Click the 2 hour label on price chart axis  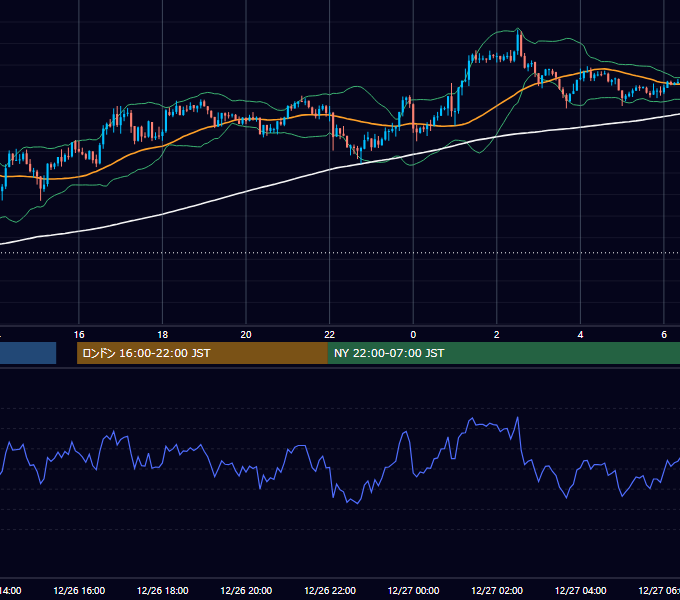[497, 335]
